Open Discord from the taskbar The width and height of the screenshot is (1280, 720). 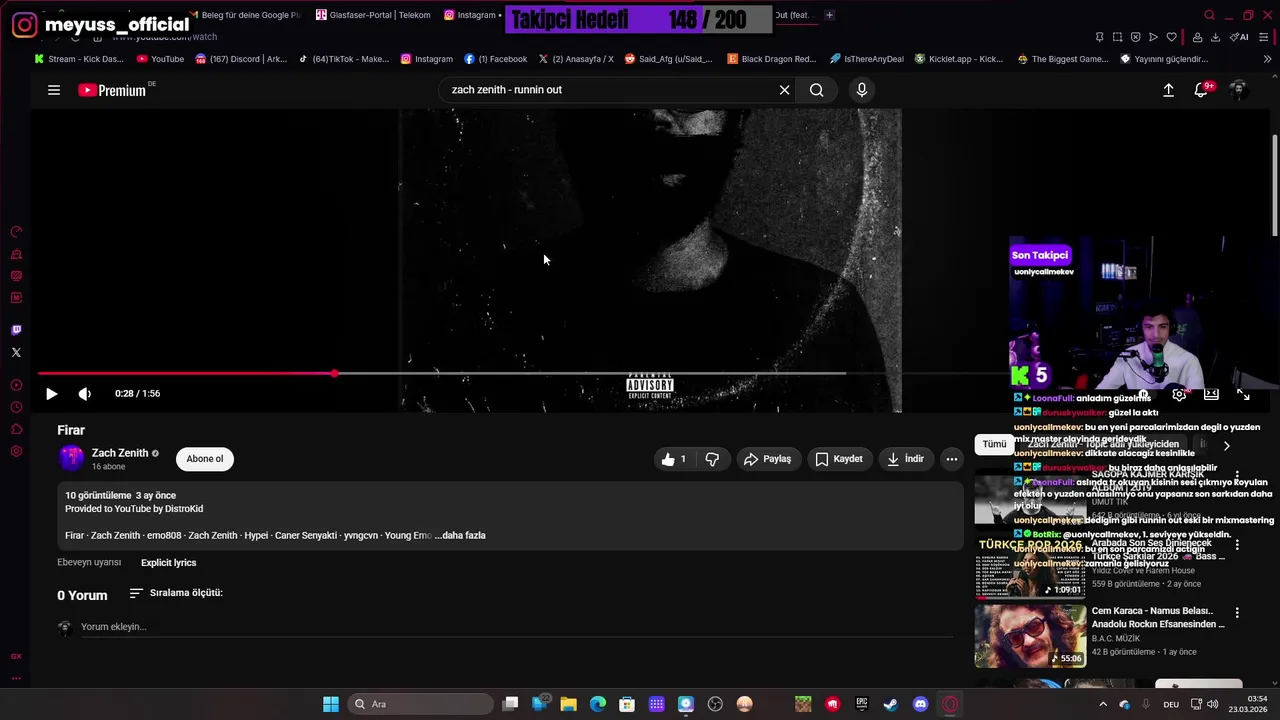point(921,704)
